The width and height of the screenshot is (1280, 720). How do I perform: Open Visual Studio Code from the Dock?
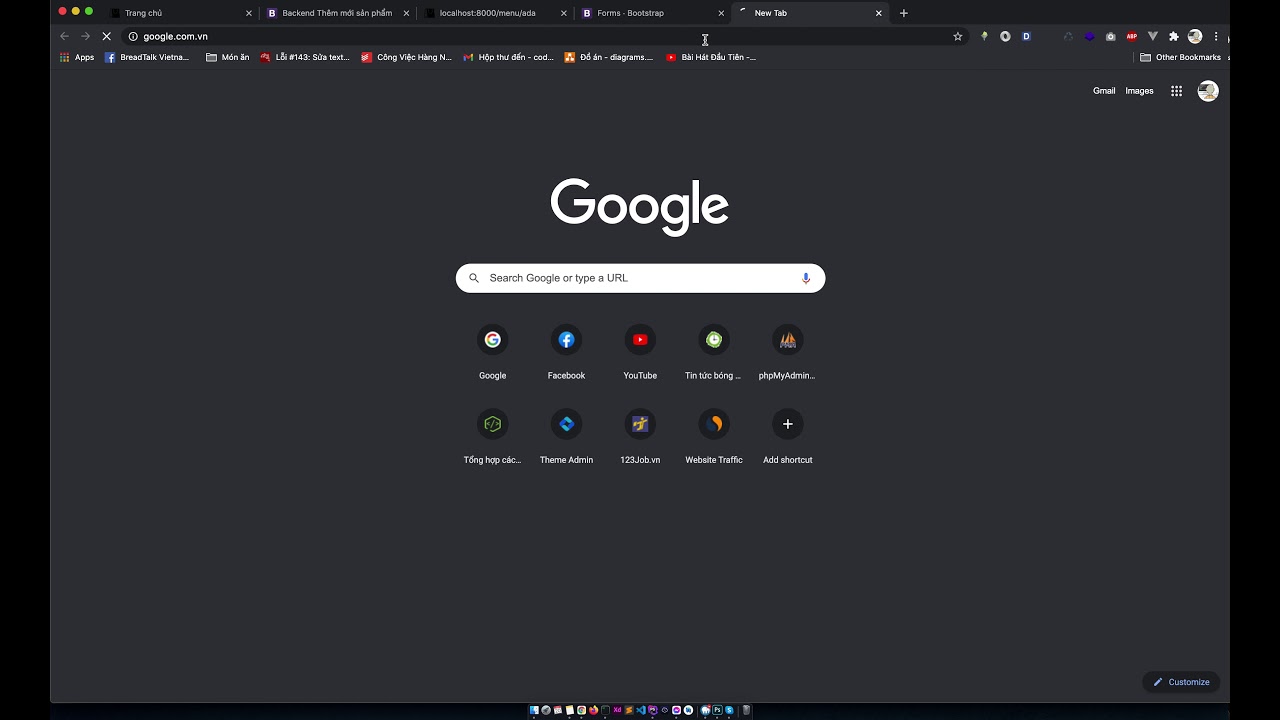coord(641,710)
